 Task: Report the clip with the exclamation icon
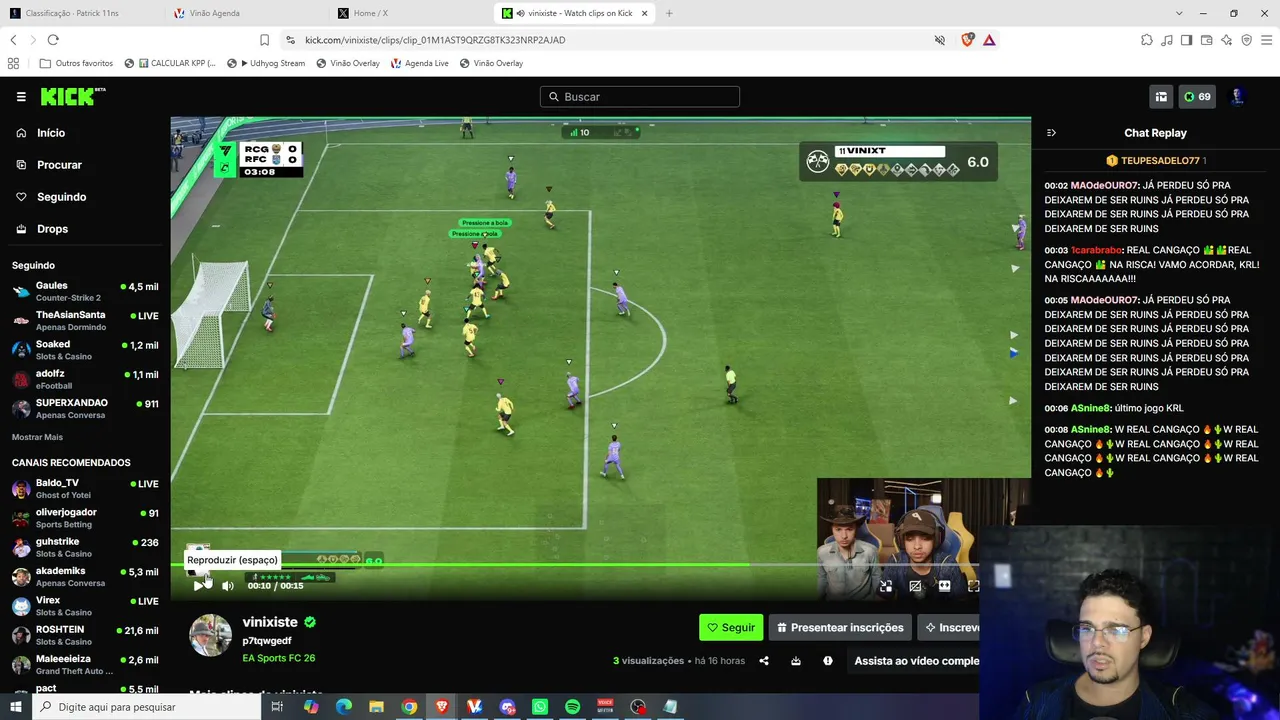tap(828, 661)
